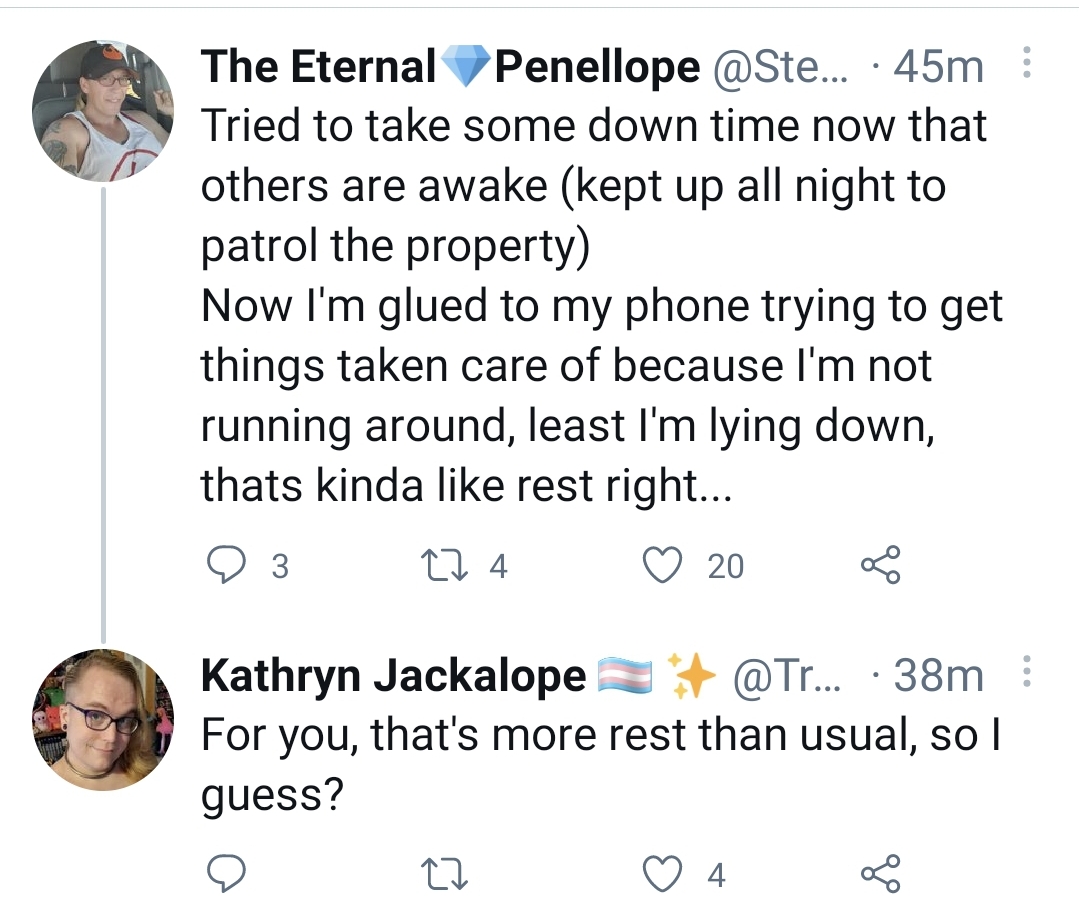Like Penellope's tweet with heart icon

[662, 565]
